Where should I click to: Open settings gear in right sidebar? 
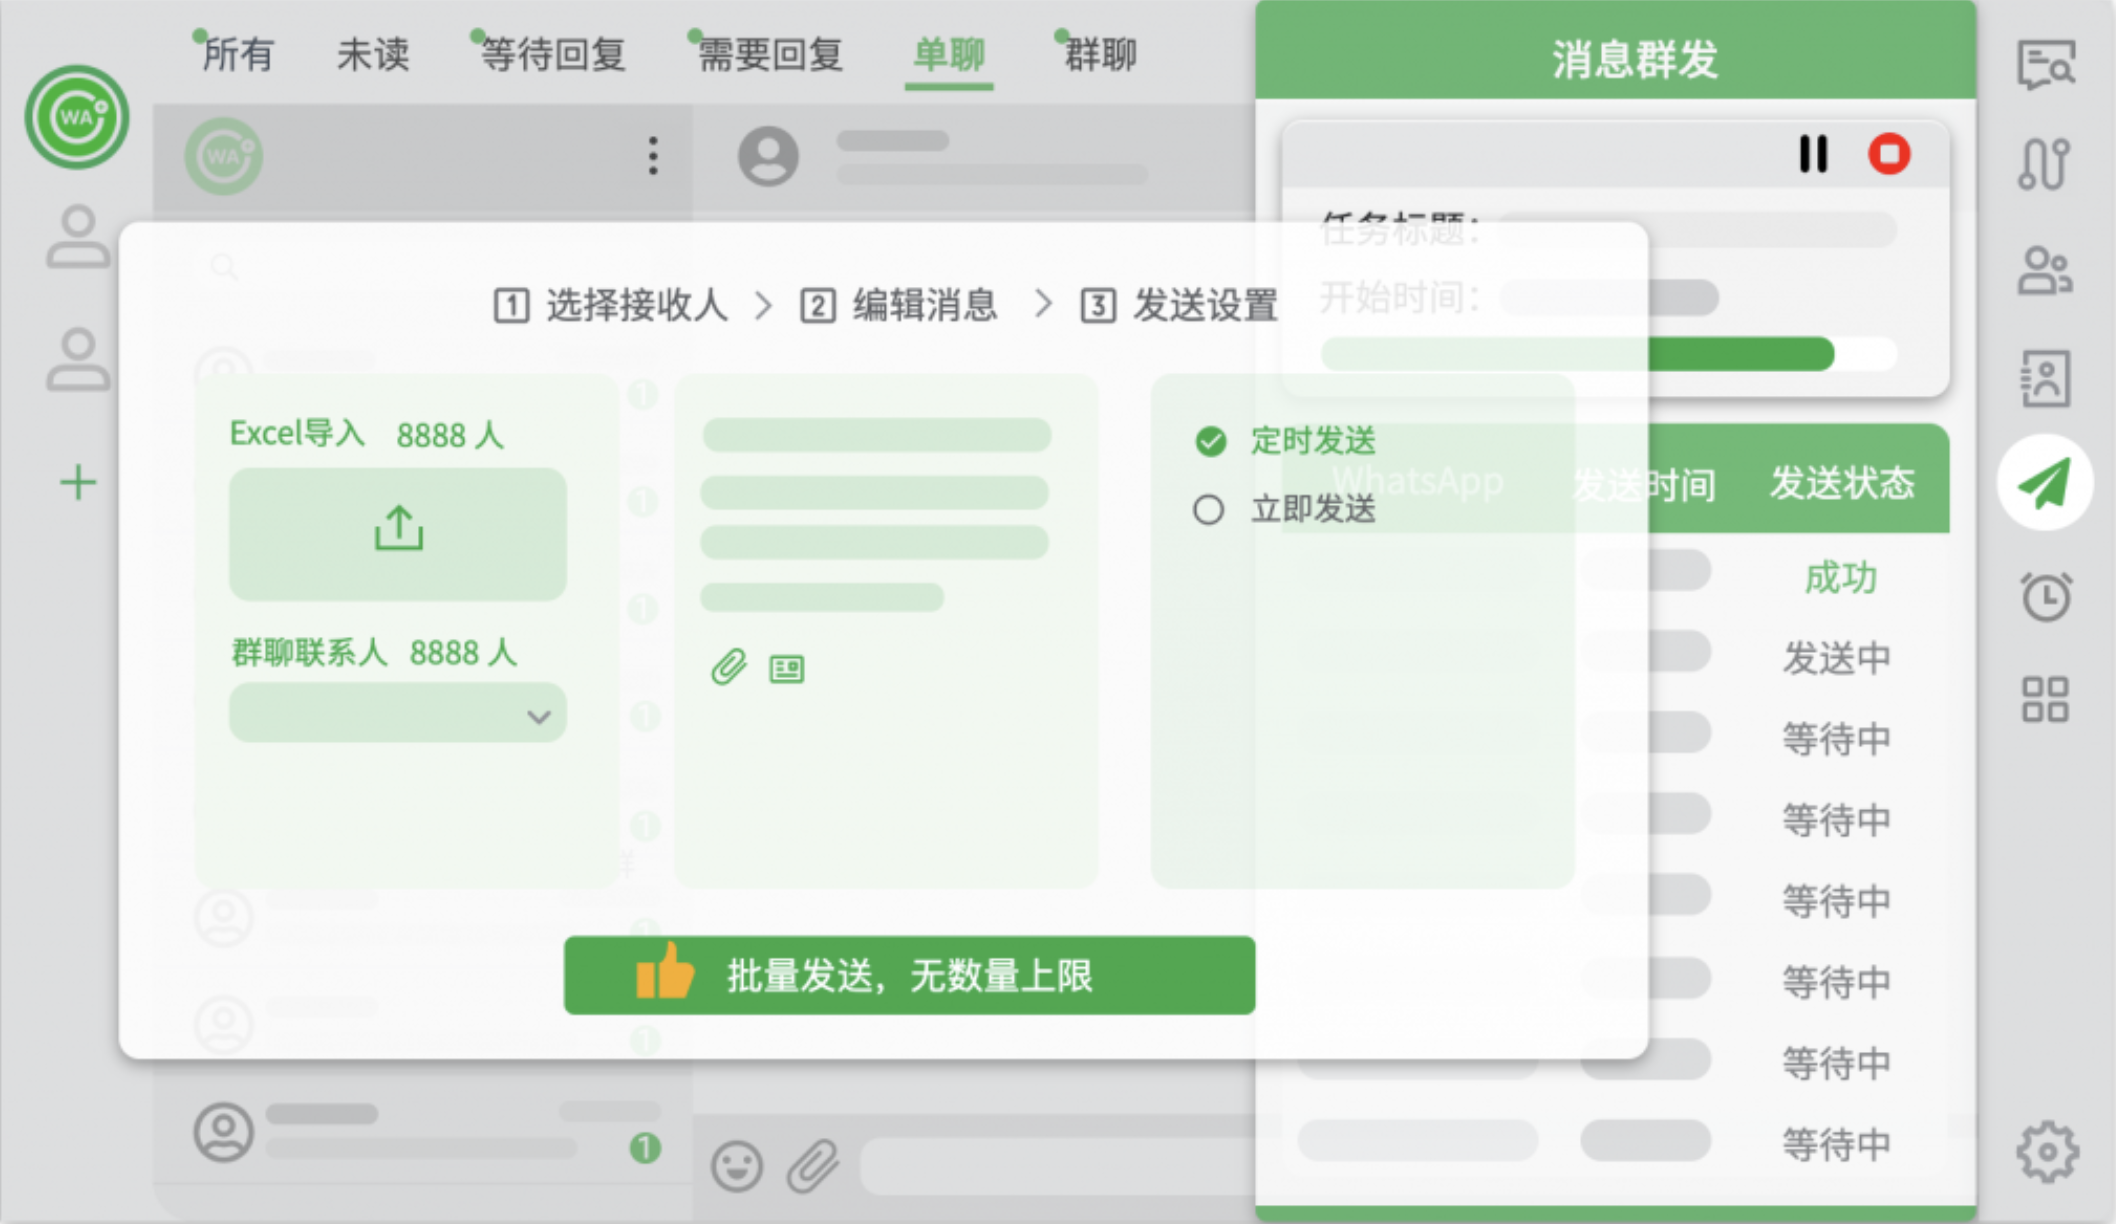pos(2047,1152)
